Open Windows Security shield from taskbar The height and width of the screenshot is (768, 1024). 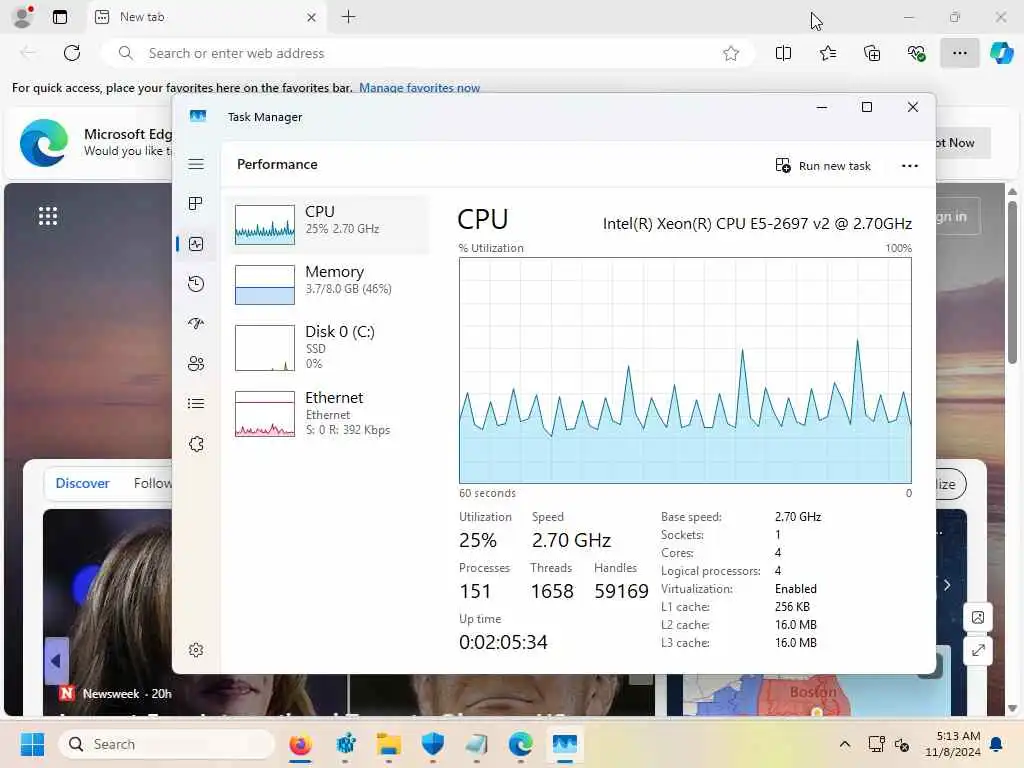point(433,744)
